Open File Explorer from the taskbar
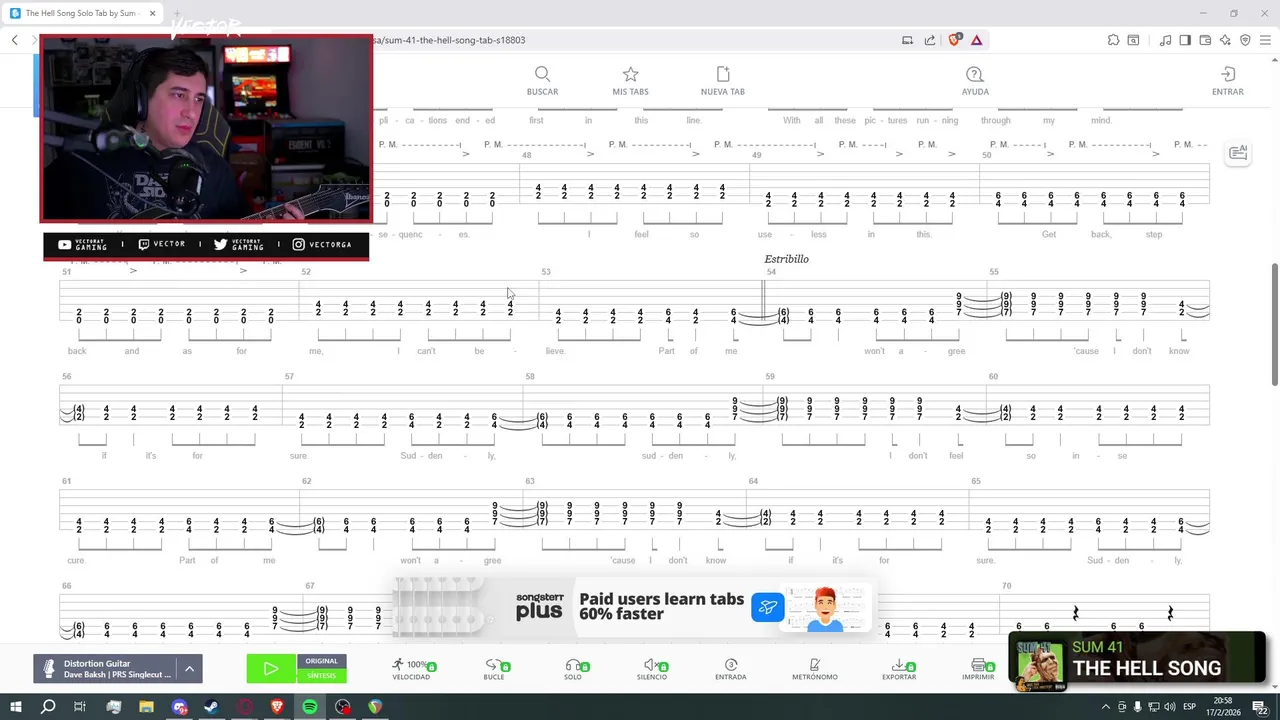 tap(146, 707)
